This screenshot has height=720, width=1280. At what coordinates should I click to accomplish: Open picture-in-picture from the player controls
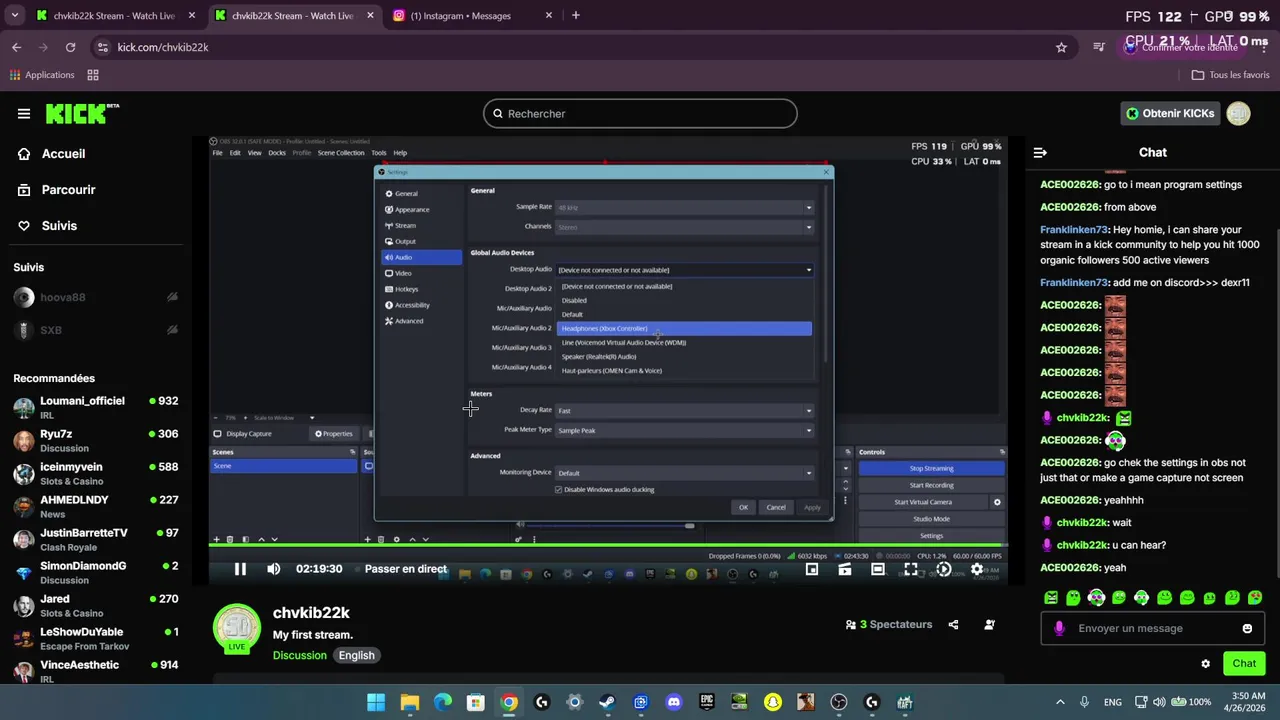[x=812, y=569]
